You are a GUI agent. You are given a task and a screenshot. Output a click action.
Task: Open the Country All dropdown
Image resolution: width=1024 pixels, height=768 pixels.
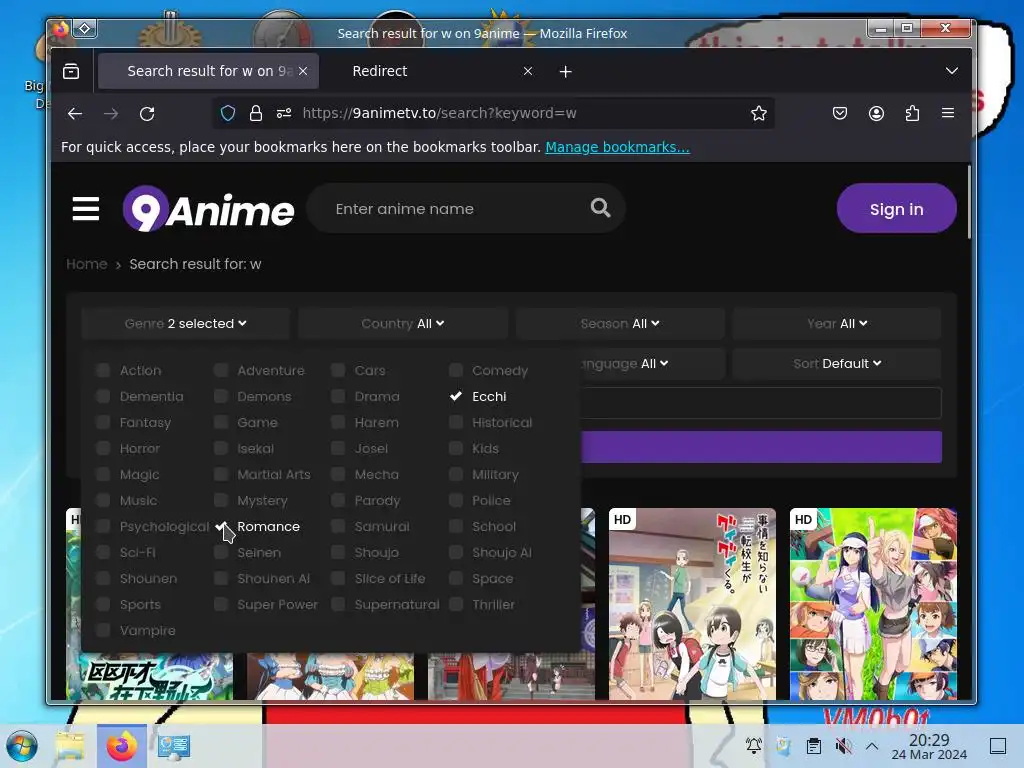(403, 323)
